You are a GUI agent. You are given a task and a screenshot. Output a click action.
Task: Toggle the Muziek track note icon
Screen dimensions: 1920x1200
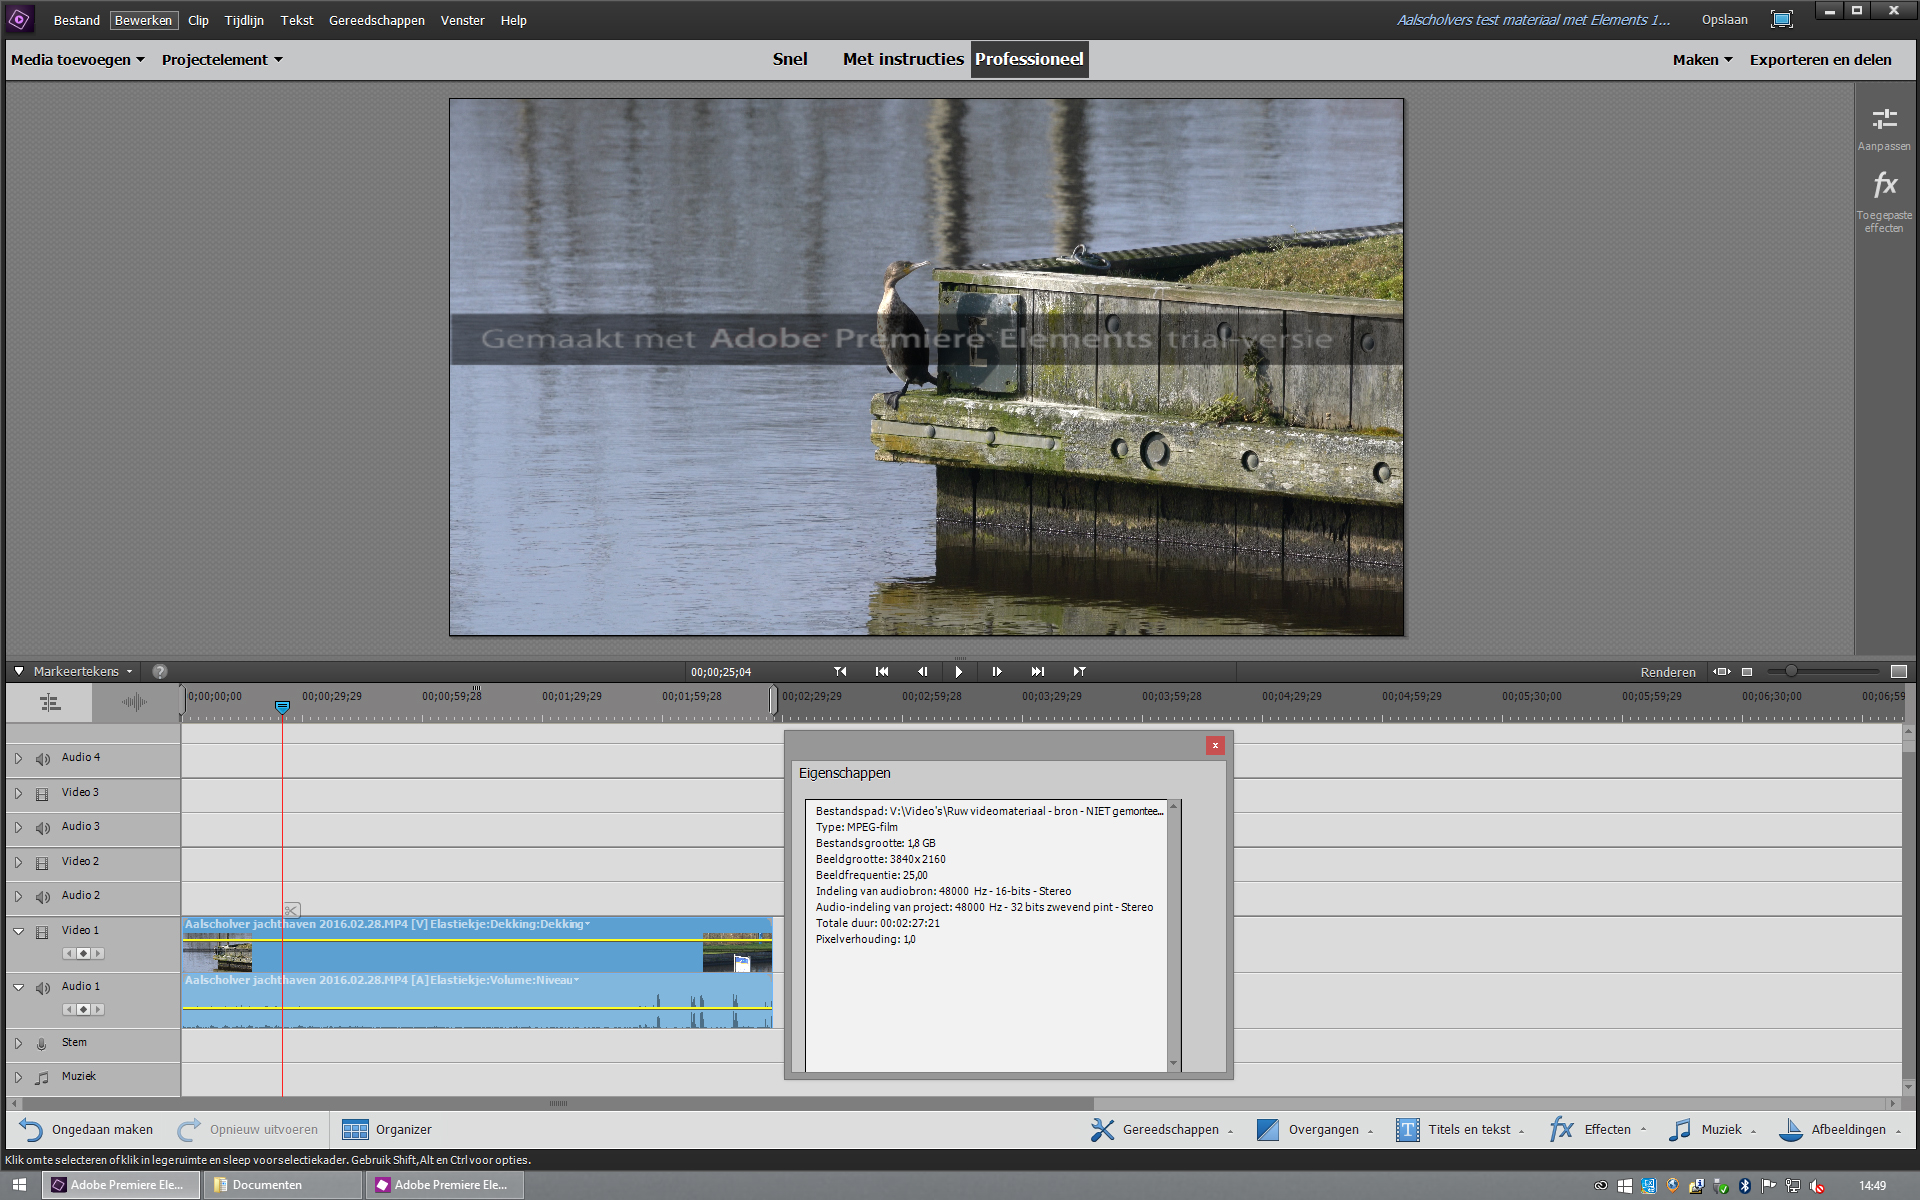point(42,1078)
